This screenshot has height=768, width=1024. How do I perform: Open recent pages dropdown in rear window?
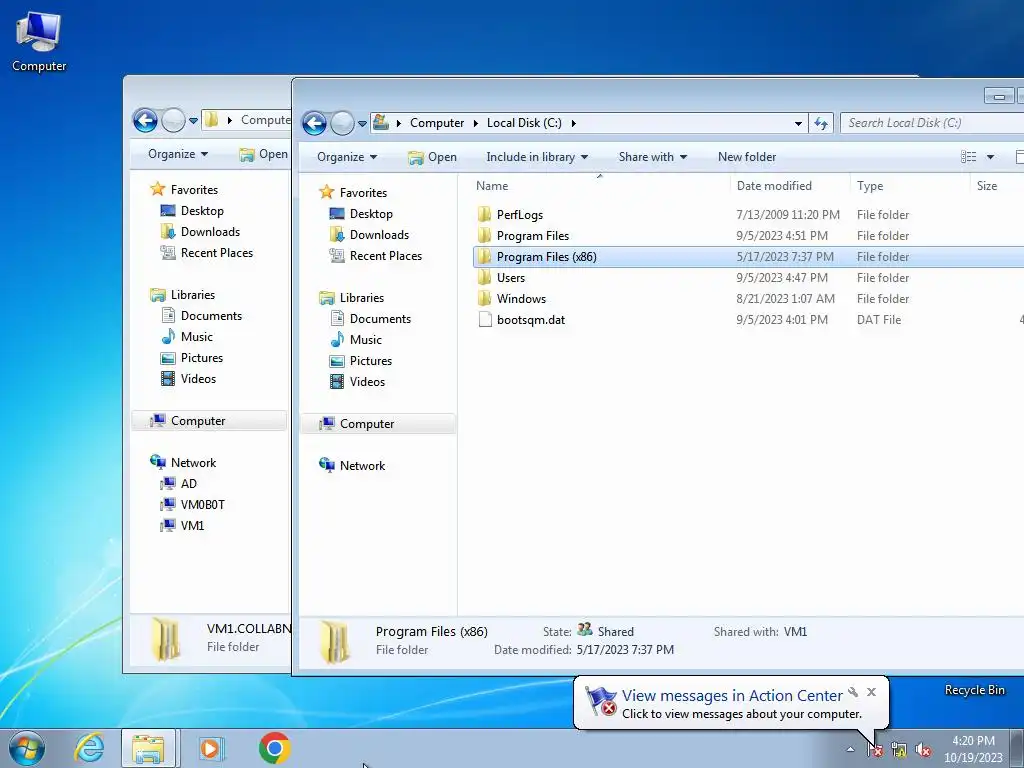tap(193, 120)
